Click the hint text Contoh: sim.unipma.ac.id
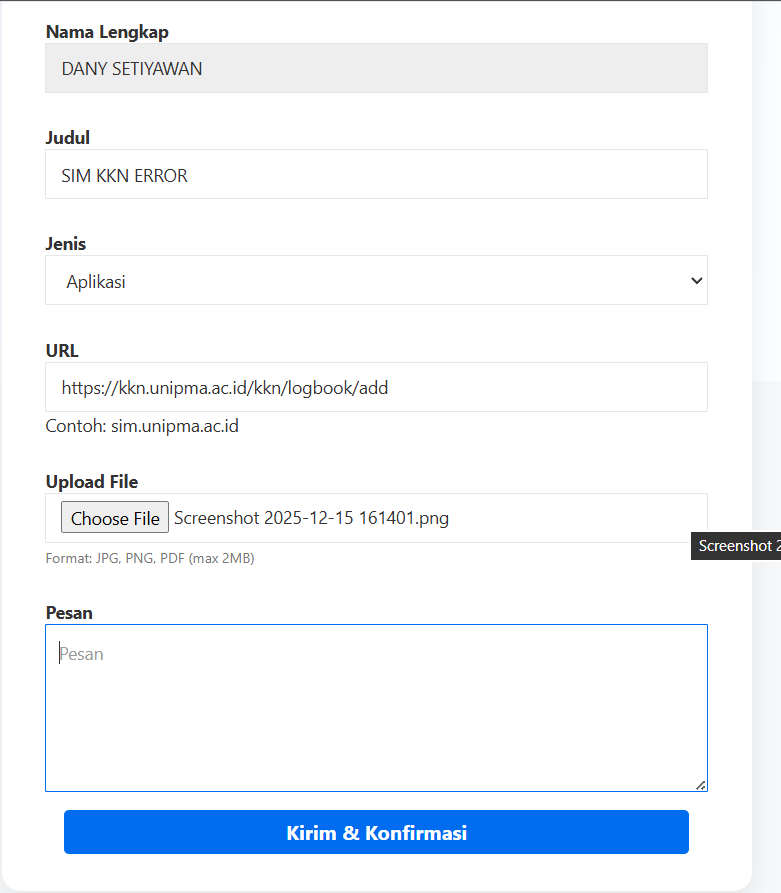The width and height of the screenshot is (781, 893). click(x=142, y=427)
